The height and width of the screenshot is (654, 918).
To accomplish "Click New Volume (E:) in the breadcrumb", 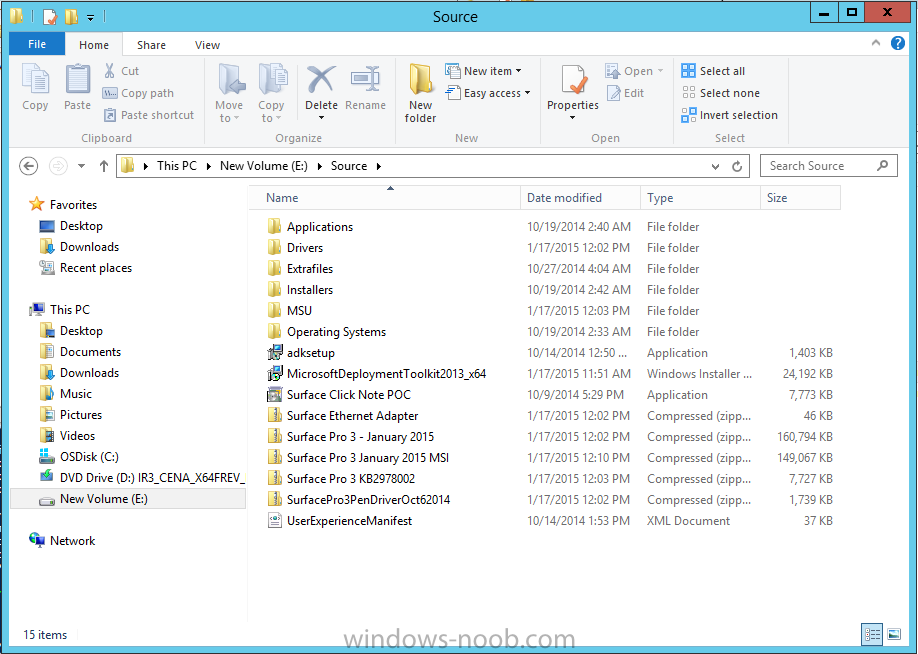I will (x=263, y=166).
